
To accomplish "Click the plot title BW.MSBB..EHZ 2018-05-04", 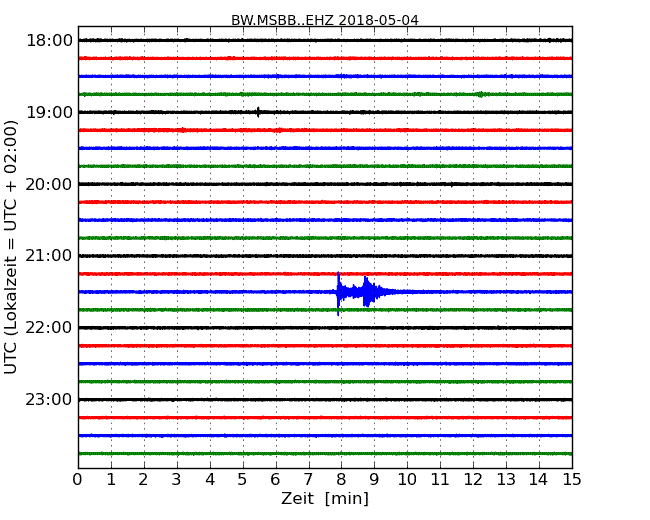I will tap(325, 20).
